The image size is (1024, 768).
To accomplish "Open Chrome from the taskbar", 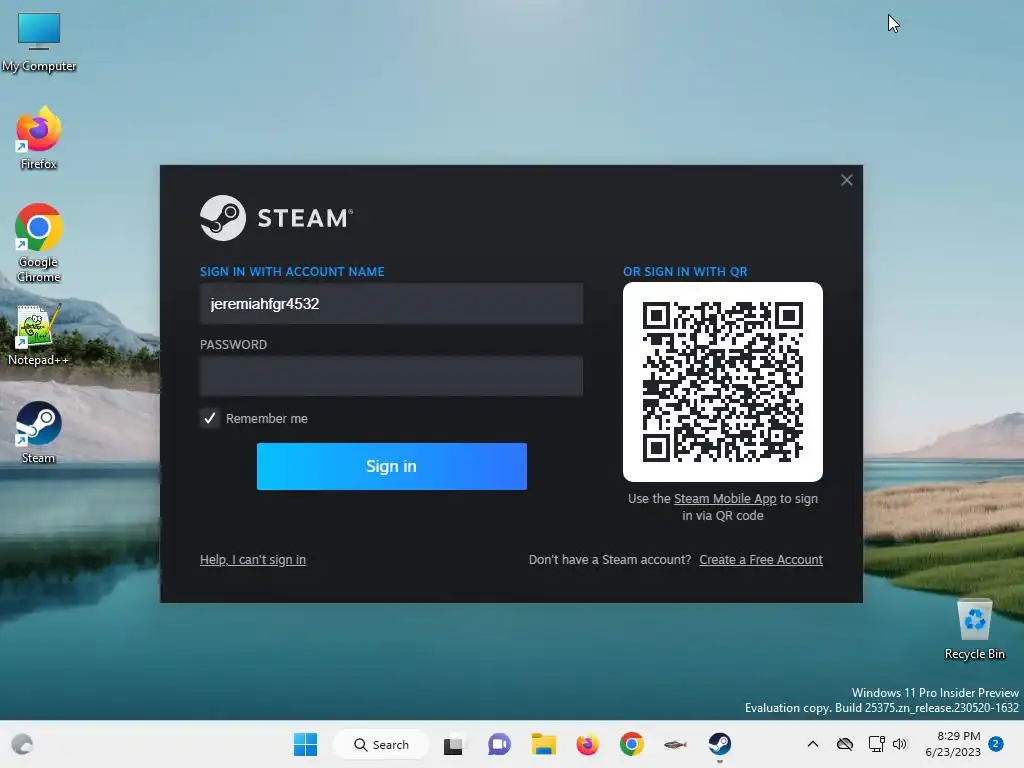I will pos(632,744).
